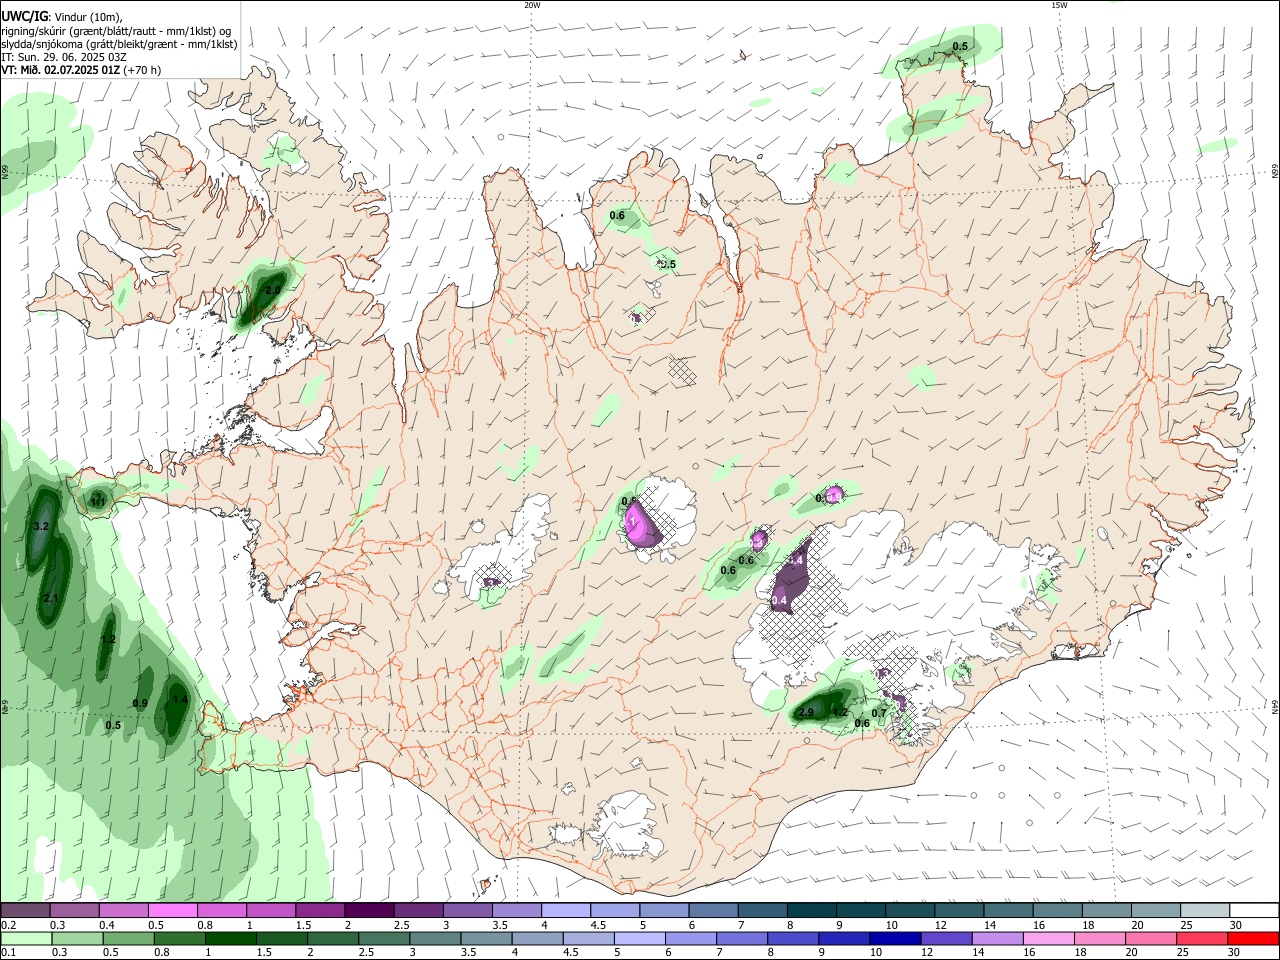The image size is (1280, 960).
Task: Click the '2.0' precipitation value in the Westfjords
Action: coord(273,290)
